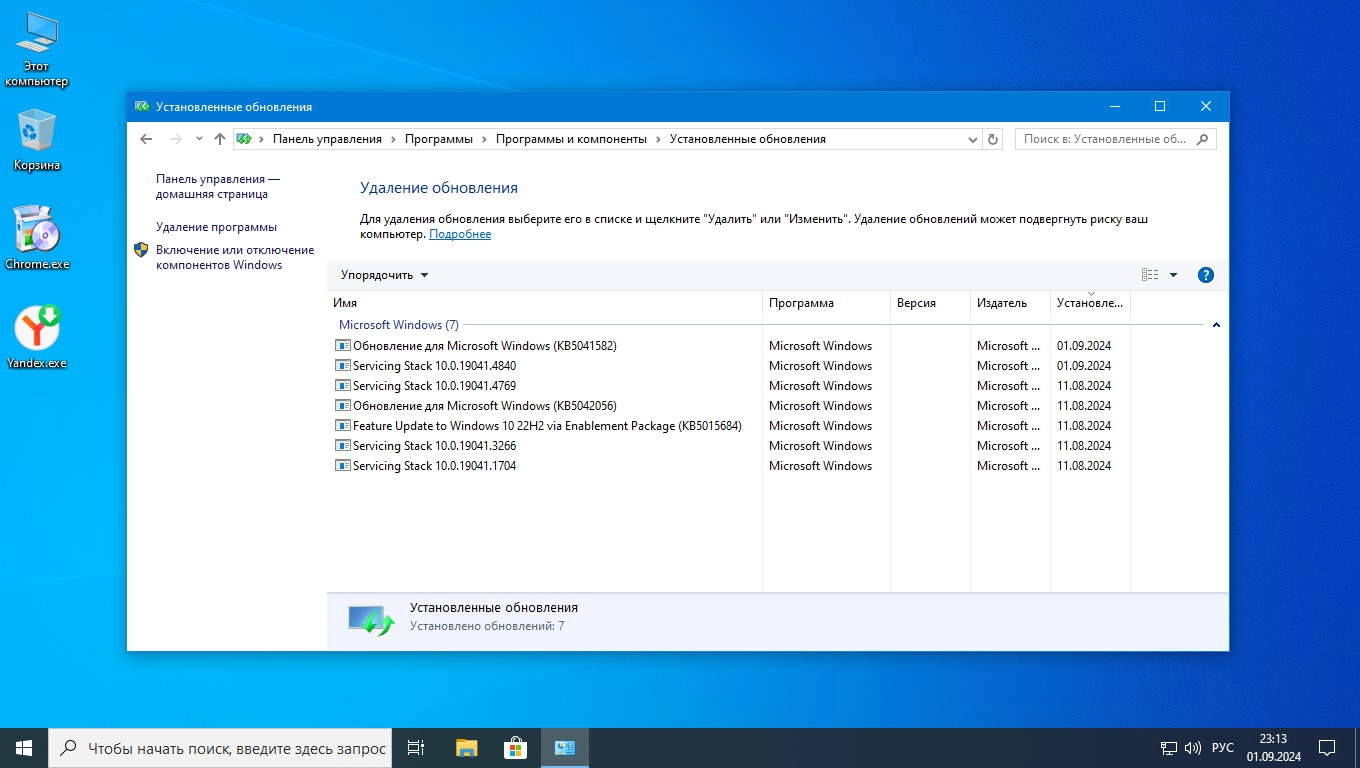Image resolution: width=1360 pixels, height=768 pixels.
Task: Open the Упорядочить dropdown menu
Action: (x=384, y=275)
